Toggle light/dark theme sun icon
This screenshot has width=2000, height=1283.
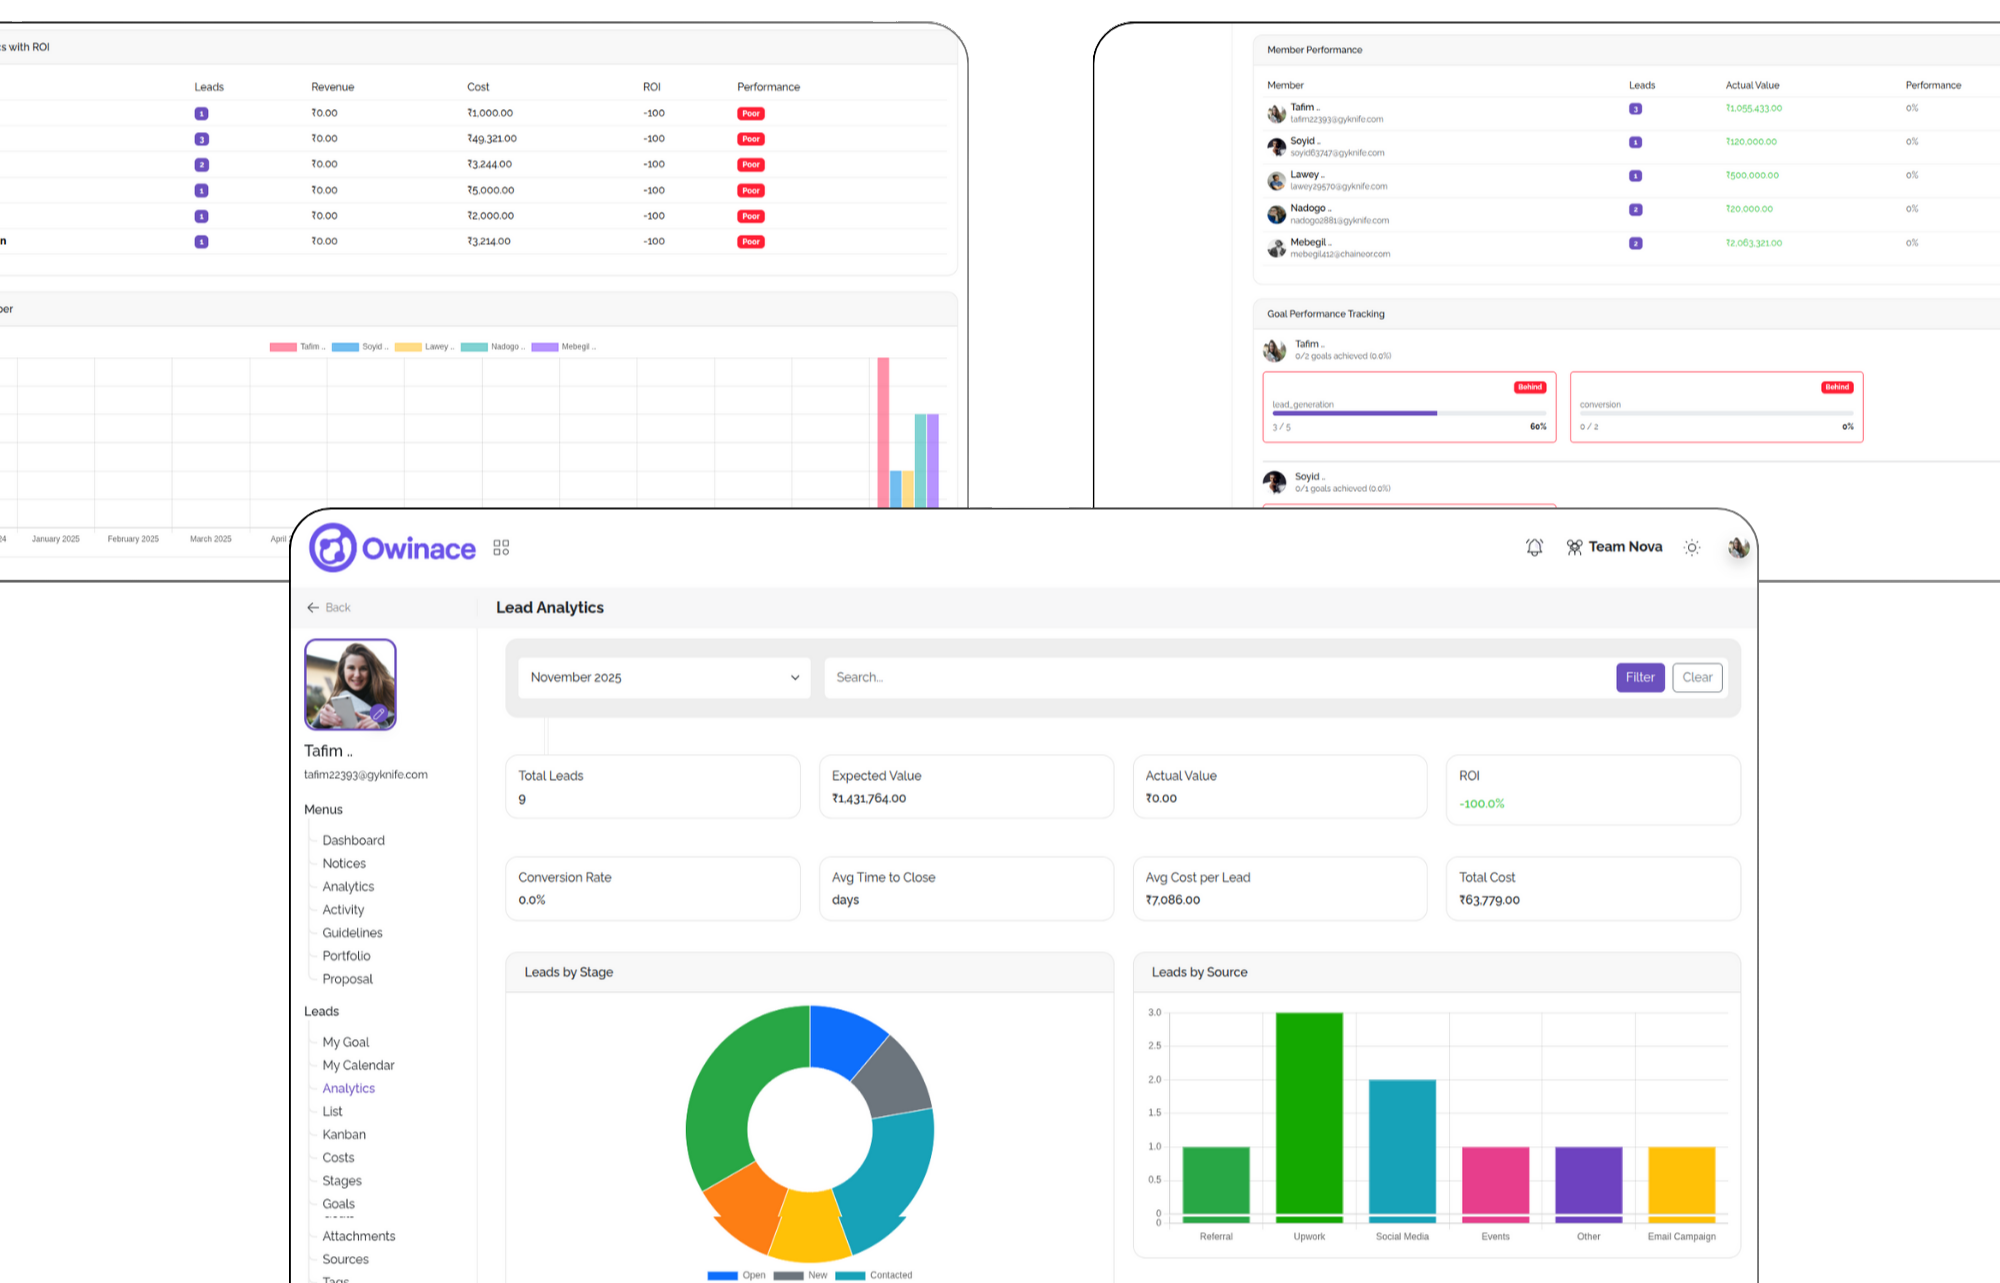[x=1691, y=547]
